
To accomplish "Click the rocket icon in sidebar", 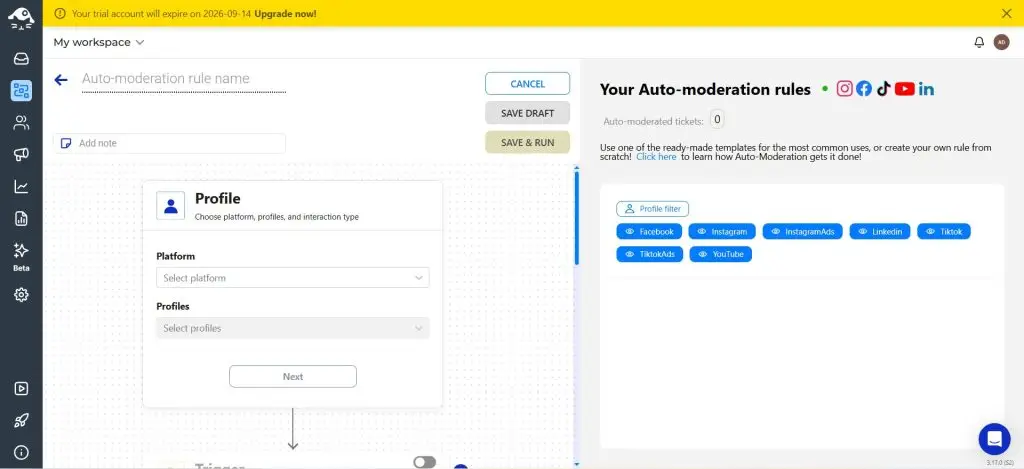I will point(21,421).
